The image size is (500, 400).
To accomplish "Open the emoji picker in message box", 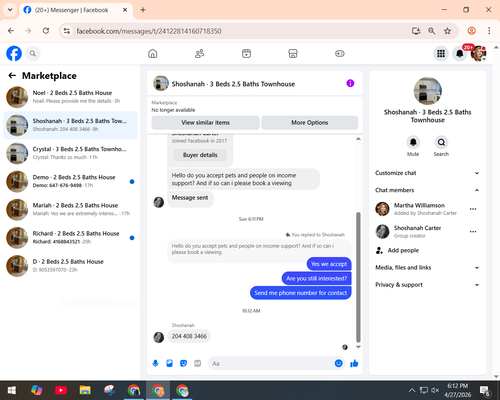I will 338,363.
